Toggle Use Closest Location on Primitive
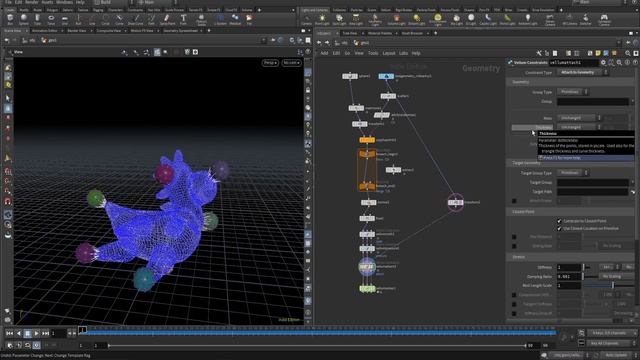The height and width of the screenshot is (360, 640). point(559,228)
